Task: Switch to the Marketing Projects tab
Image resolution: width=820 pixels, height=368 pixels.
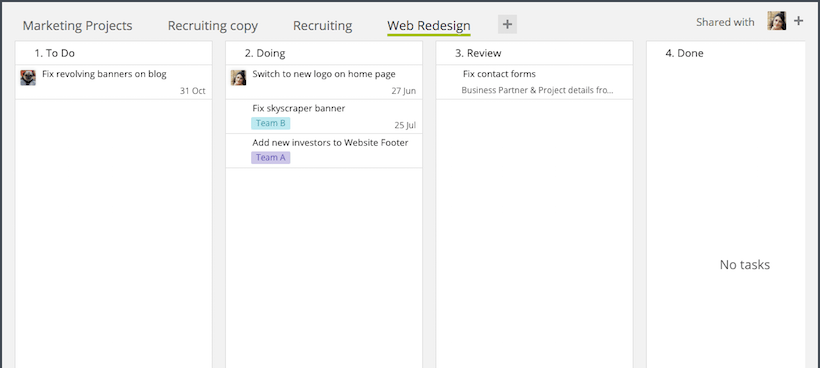Action: coord(77,26)
